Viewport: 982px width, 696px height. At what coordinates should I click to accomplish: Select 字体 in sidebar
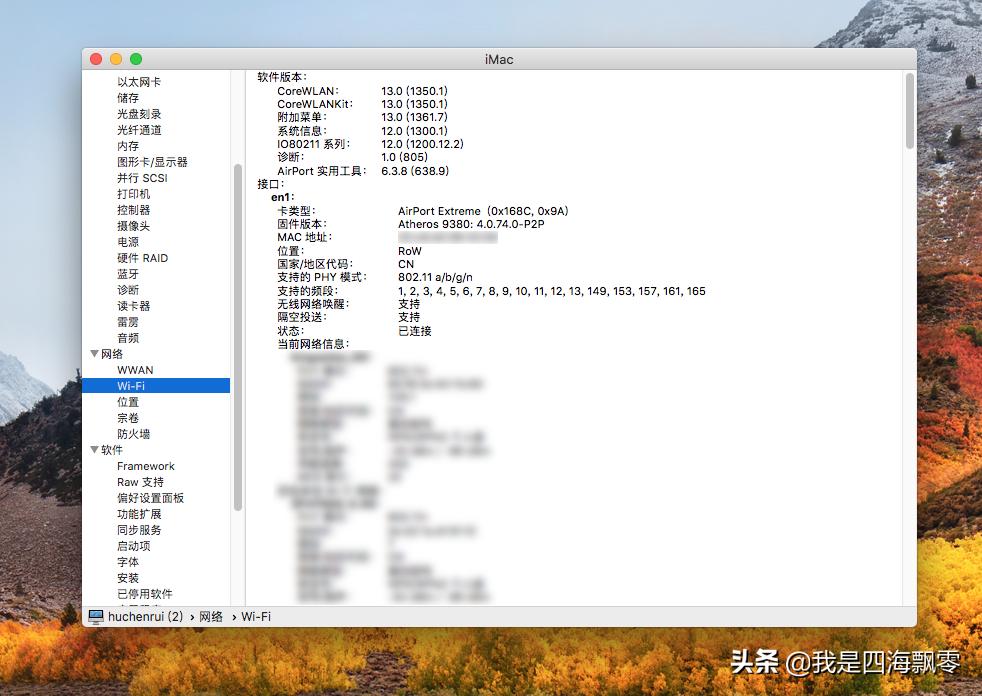(128, 562)
